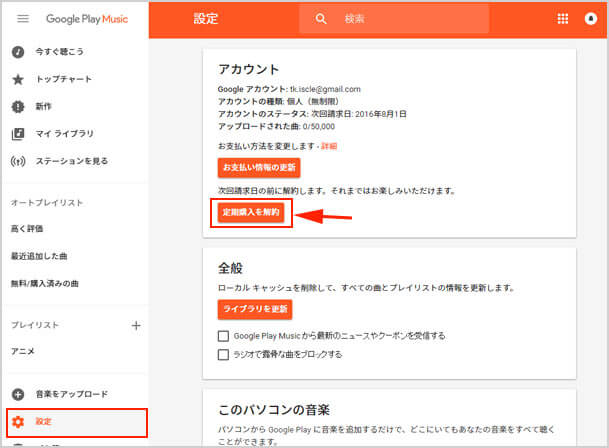The width and height of the screenshot is (609, 448).
Task: Check ラジオで露骨な曲をブロックする
Action: 223,354
